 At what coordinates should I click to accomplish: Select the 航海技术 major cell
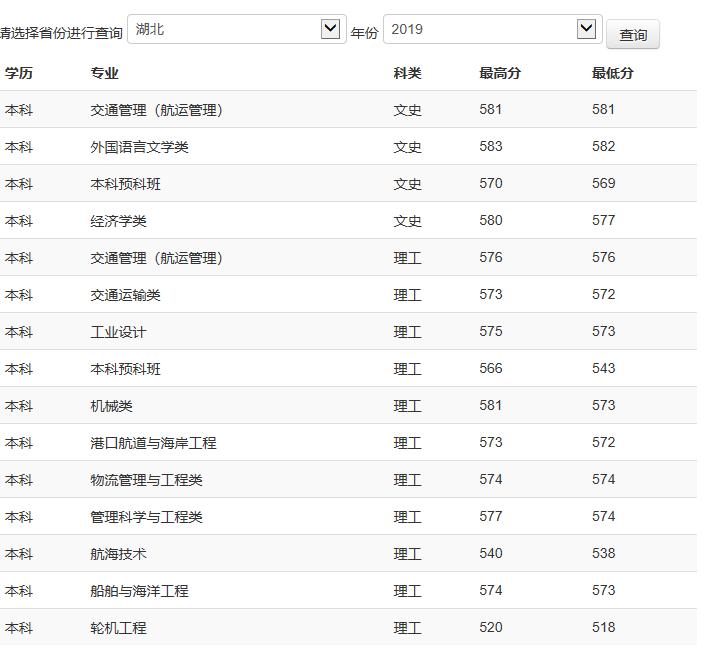(118, 554)
